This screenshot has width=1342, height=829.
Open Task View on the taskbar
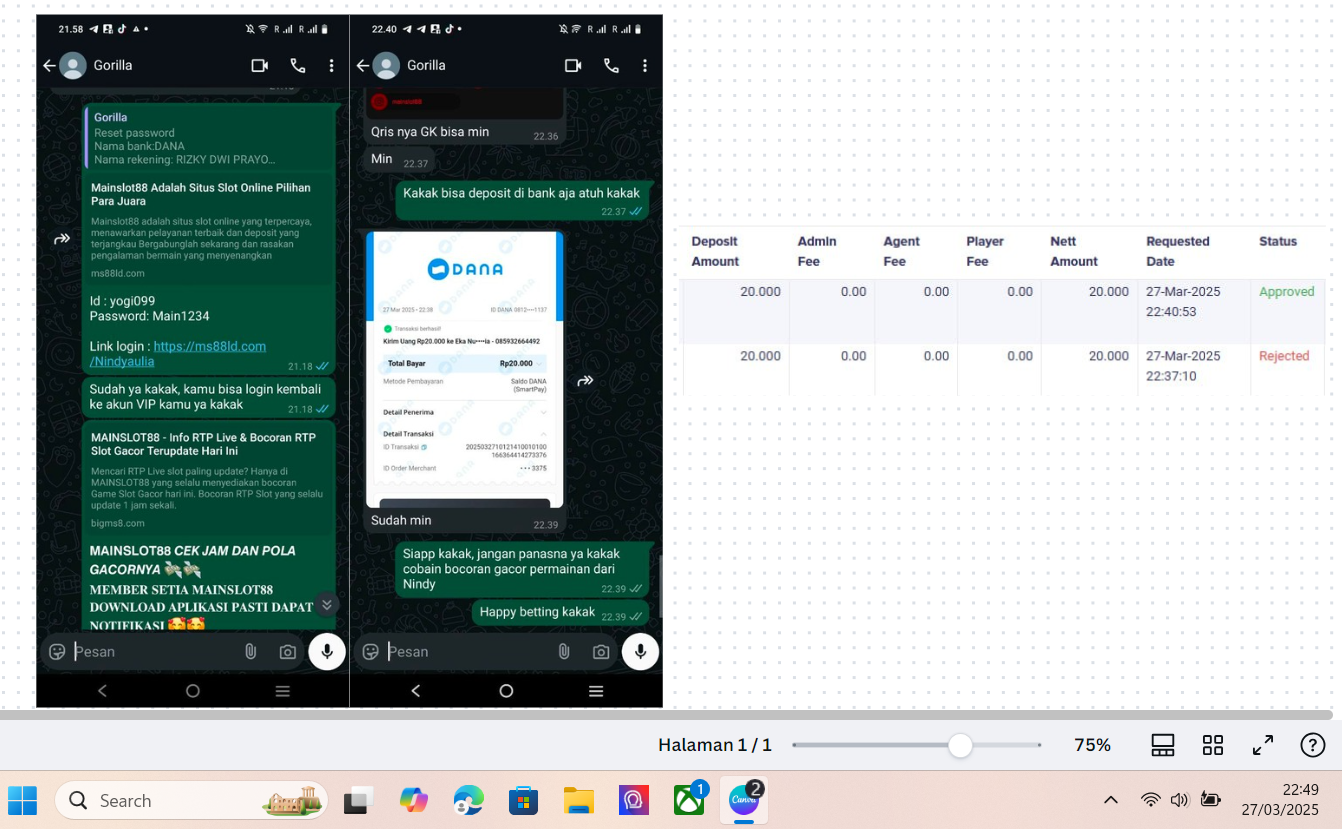click(x=358, y=800)
